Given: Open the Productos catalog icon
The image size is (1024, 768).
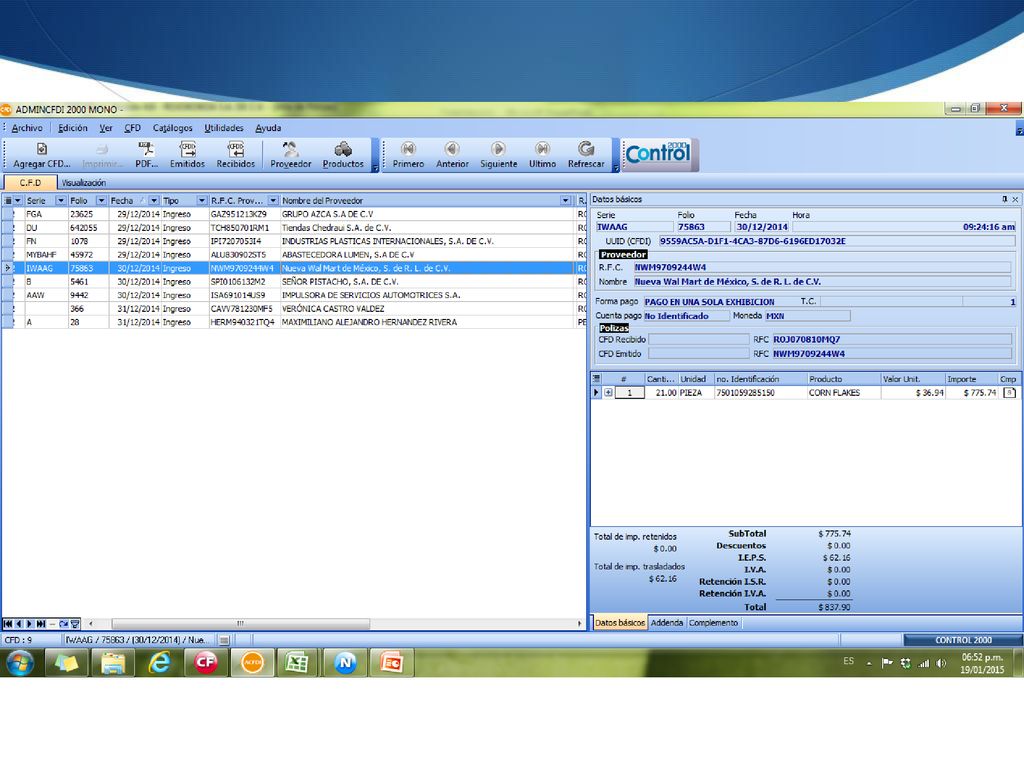Looking at the screenshot, I should click(x=343, y=155).
